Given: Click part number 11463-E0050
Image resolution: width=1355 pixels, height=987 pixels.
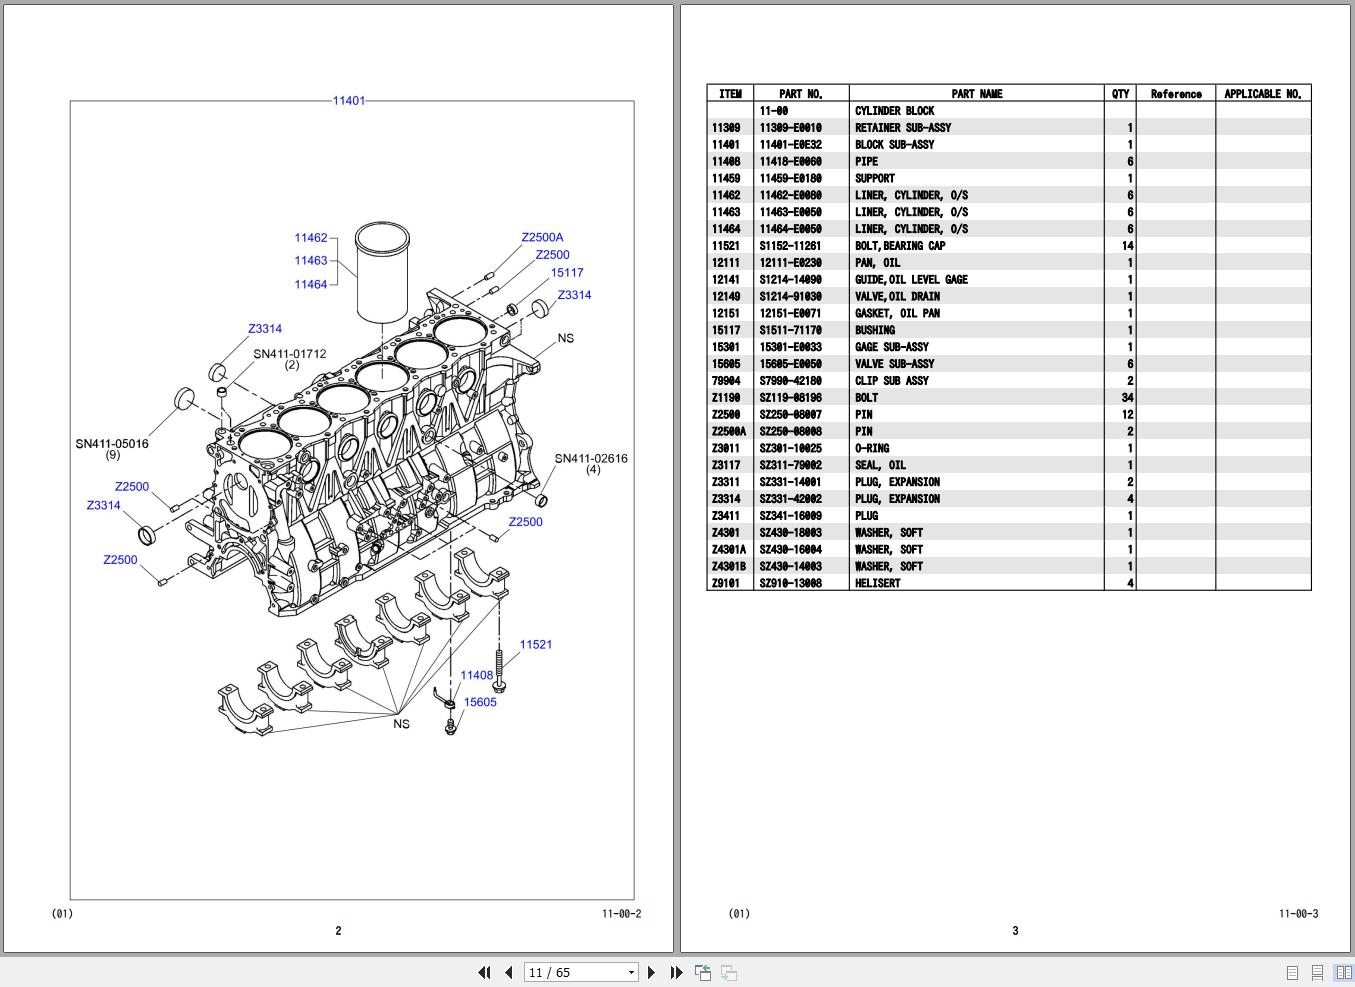Looking at the screenshot, I should (x=790, y=212).
